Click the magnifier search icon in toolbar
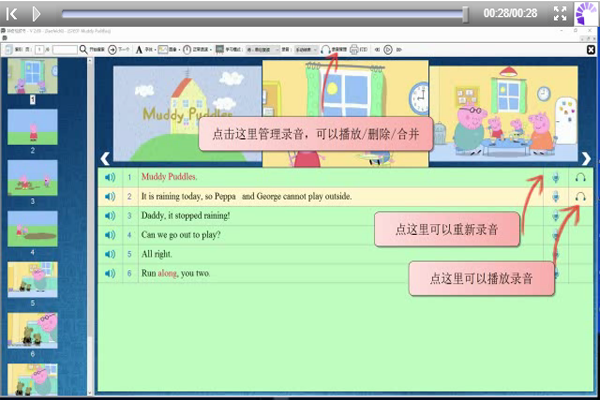 click(83, 49)
